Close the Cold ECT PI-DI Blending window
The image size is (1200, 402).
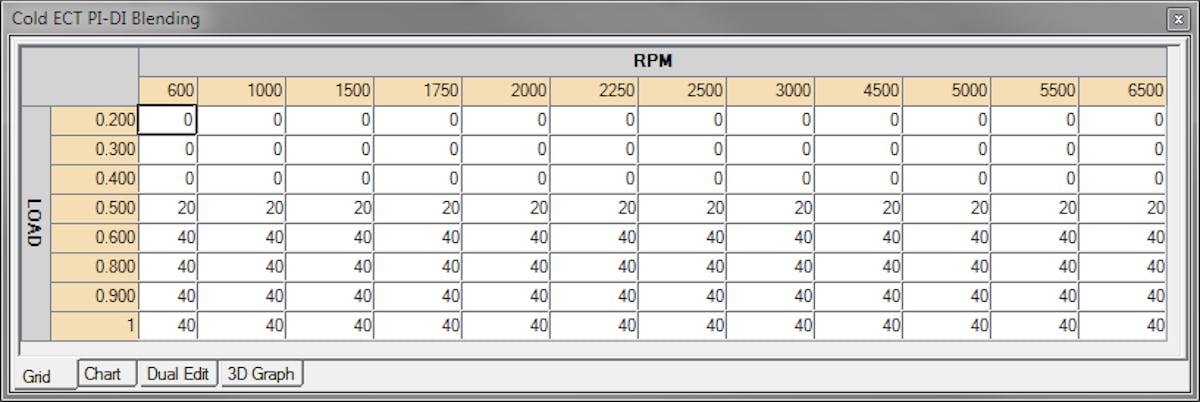click(x=1177, y=19)
